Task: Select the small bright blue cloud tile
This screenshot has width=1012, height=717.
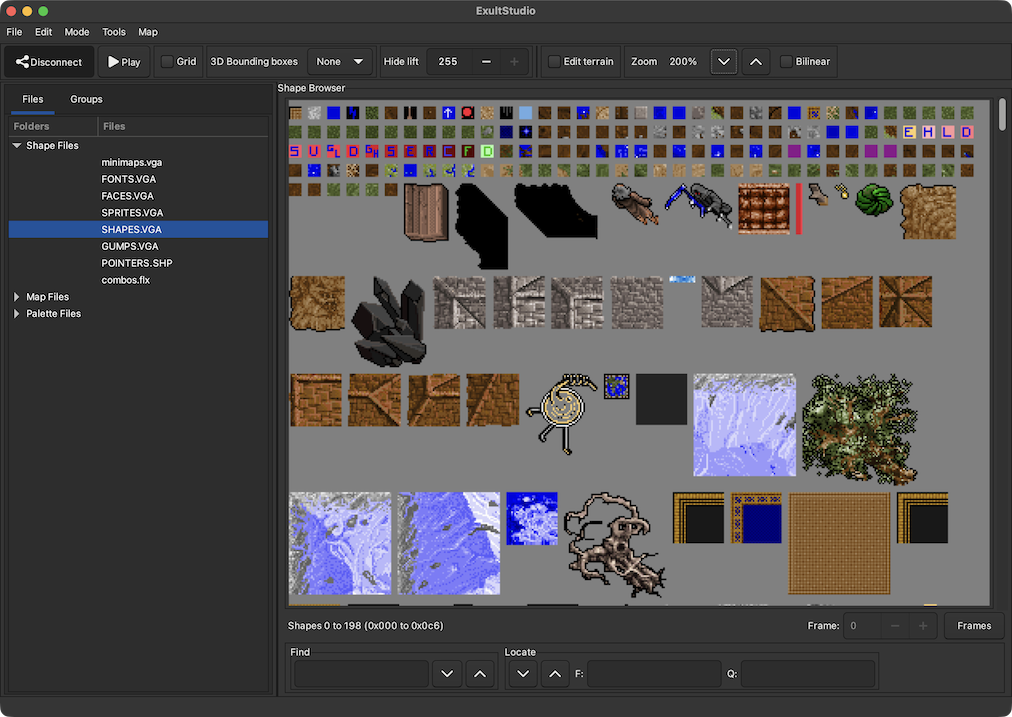Action: coord(682,279)
